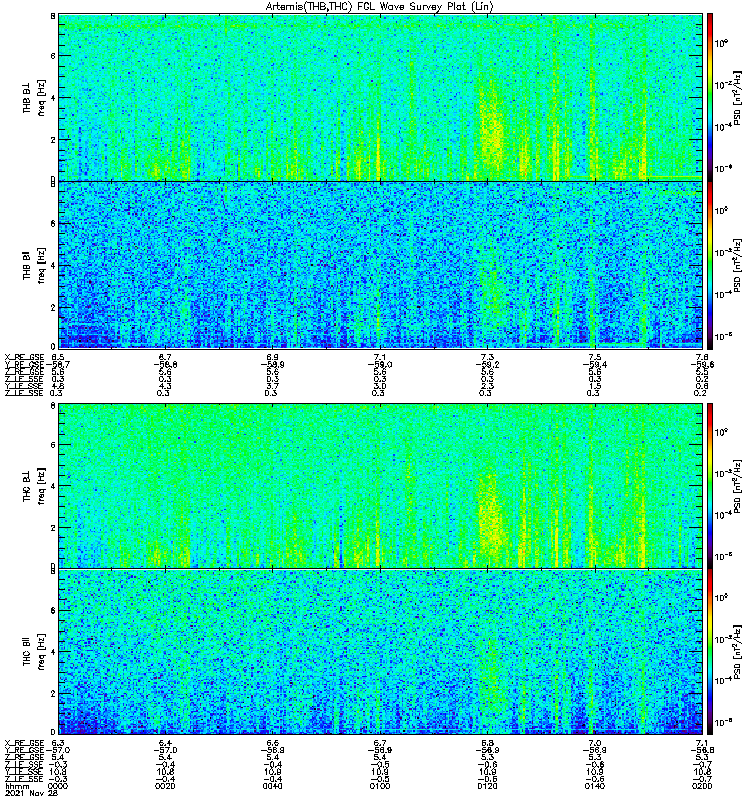Click the PSD [nT²/Hz] label of the THB B⊥ color bar
The width and height of the screenshot is (750, 800).
coord(737,97)
